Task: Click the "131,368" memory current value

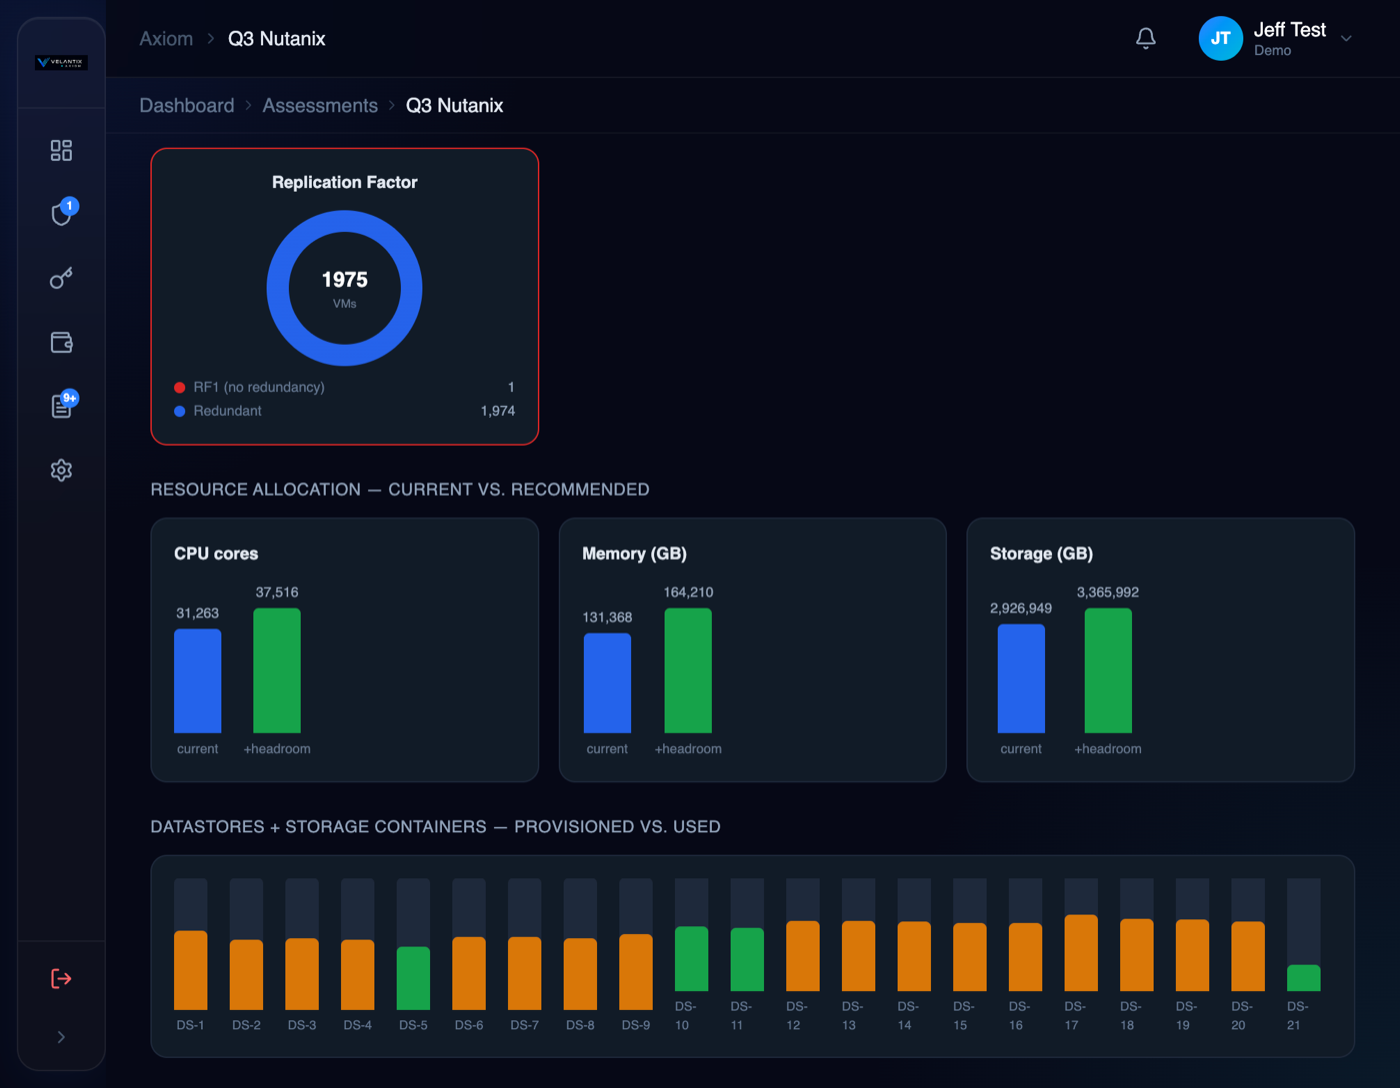Action: (x=607, y=617)
